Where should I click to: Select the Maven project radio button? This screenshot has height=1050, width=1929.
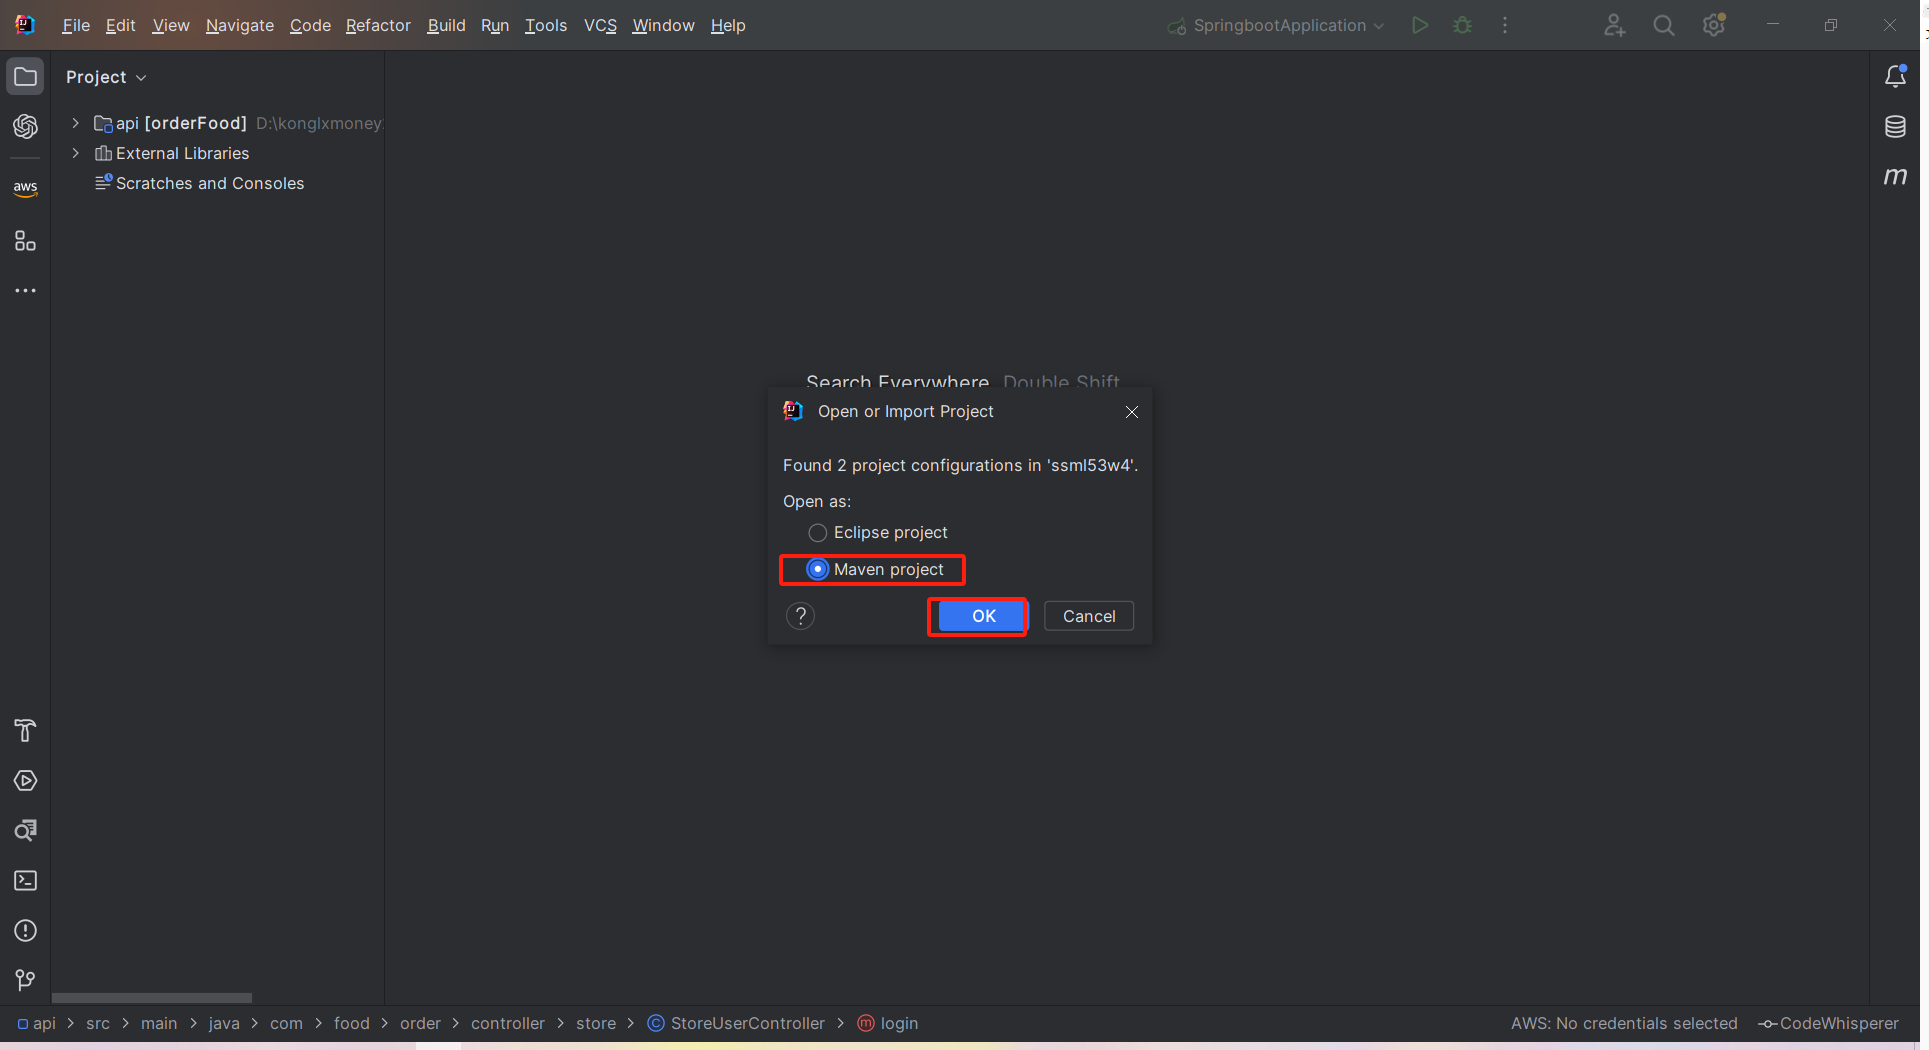(817, 569)
